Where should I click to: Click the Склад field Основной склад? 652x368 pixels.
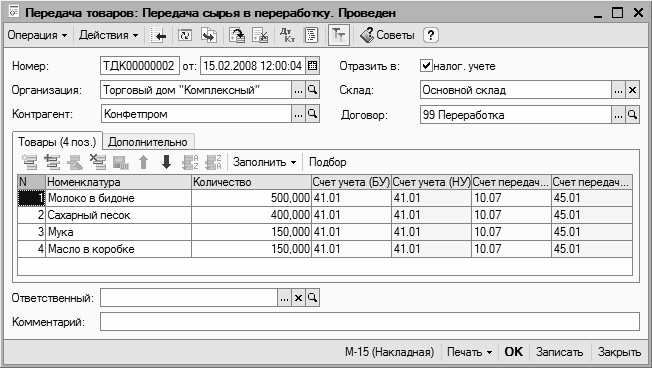[x=516, y=90]
